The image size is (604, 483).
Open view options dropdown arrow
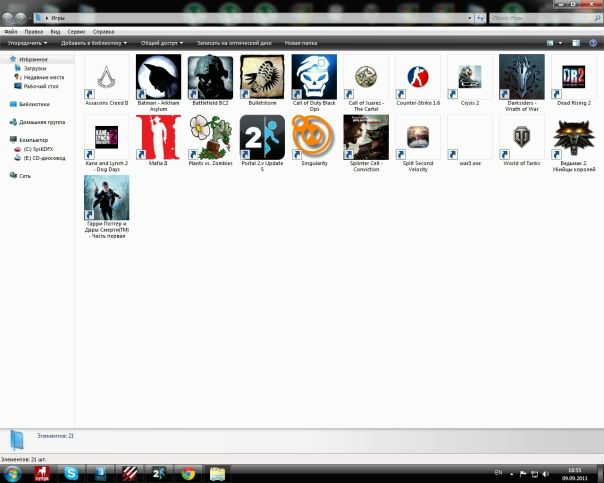click(x=560, y=43)
